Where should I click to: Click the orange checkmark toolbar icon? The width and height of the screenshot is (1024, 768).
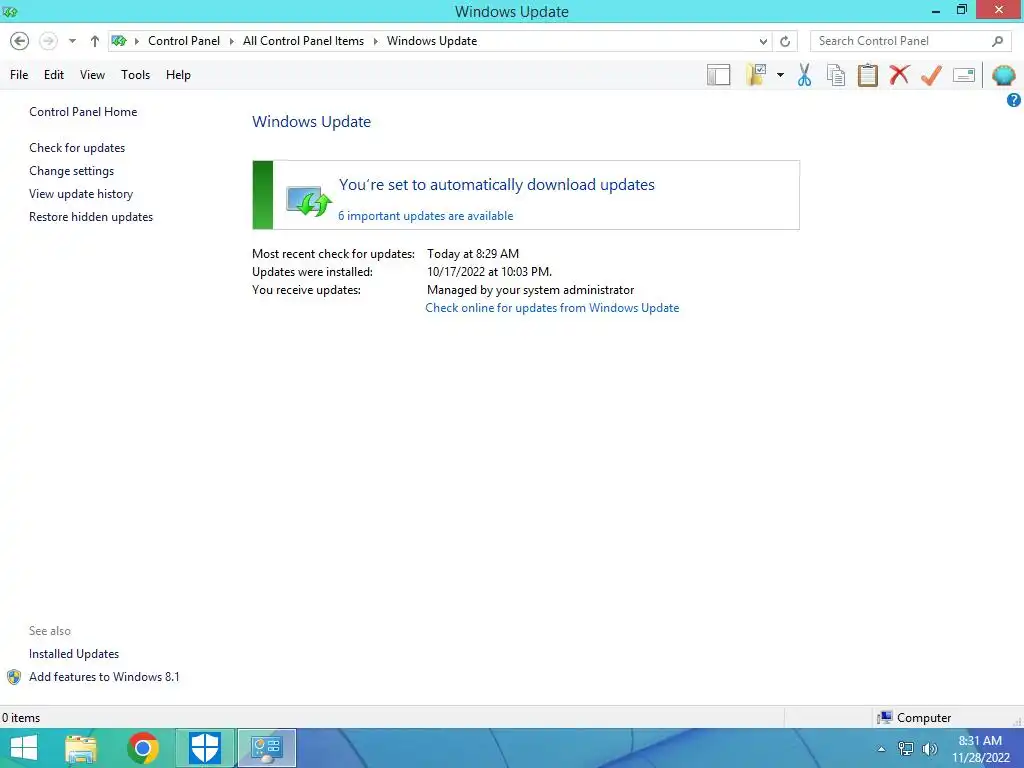click(x=931, y=75)
